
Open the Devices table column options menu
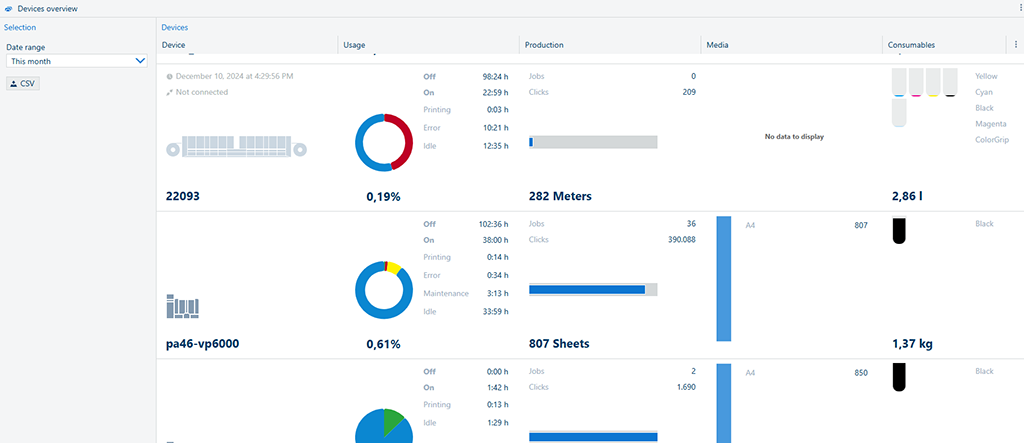pyautogui.click(x=1016, y=45)
